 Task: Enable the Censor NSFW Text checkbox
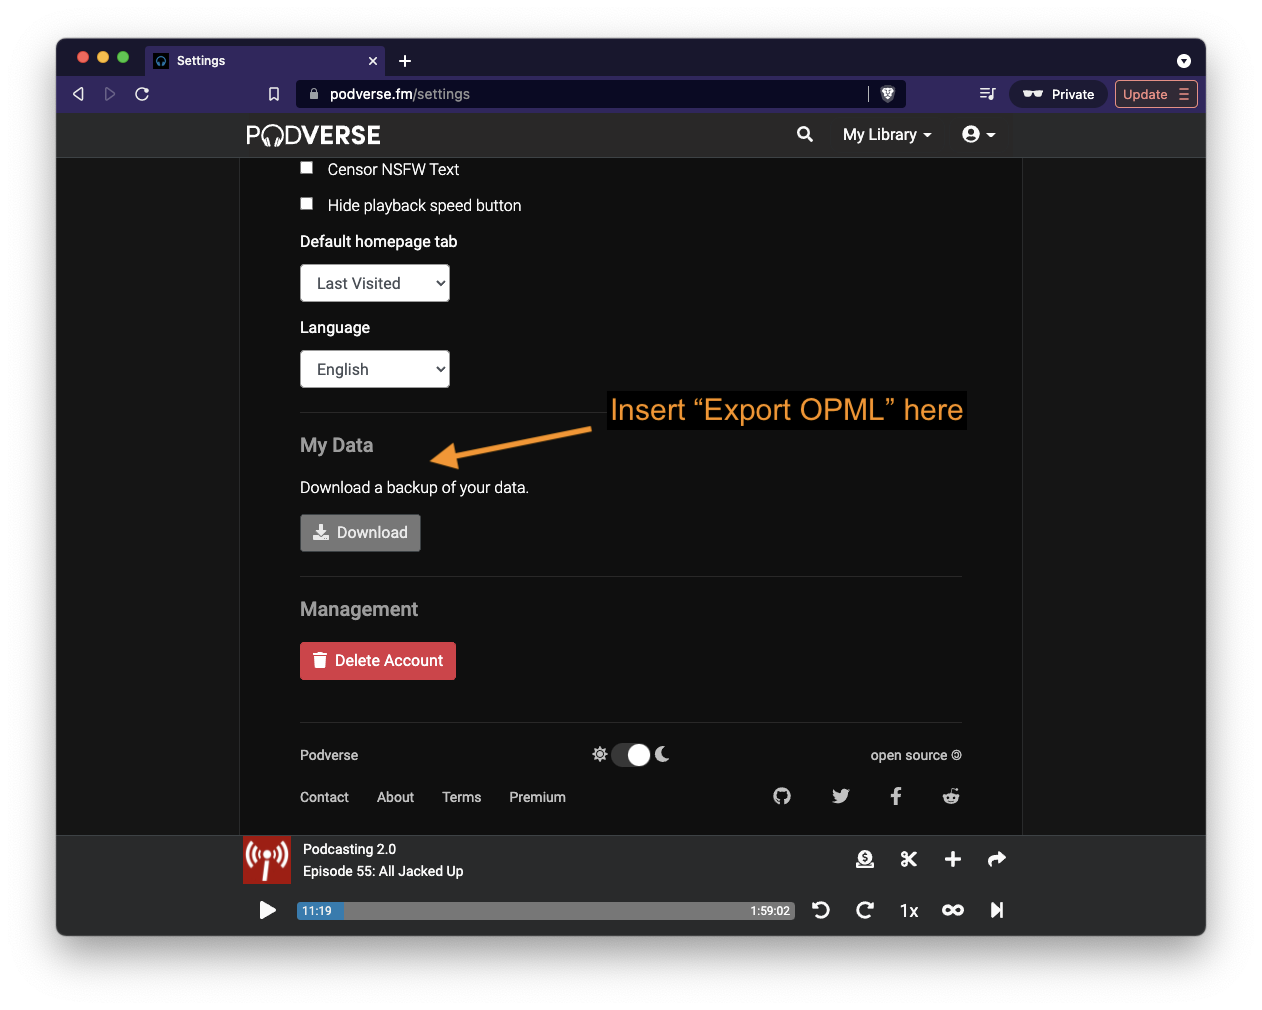[306, 167]
